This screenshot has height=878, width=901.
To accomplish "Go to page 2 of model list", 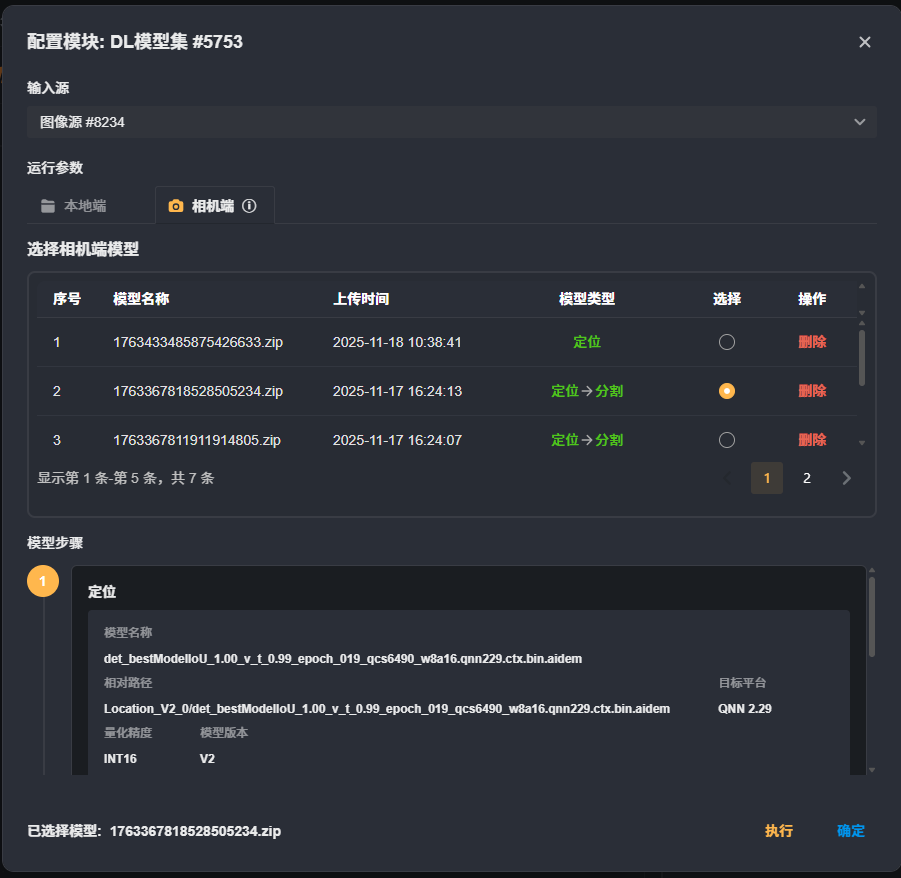I will tap(807, 478).
